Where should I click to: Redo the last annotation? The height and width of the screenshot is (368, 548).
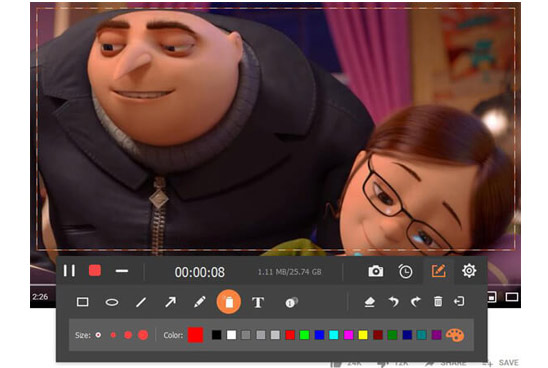pos(415,302)
